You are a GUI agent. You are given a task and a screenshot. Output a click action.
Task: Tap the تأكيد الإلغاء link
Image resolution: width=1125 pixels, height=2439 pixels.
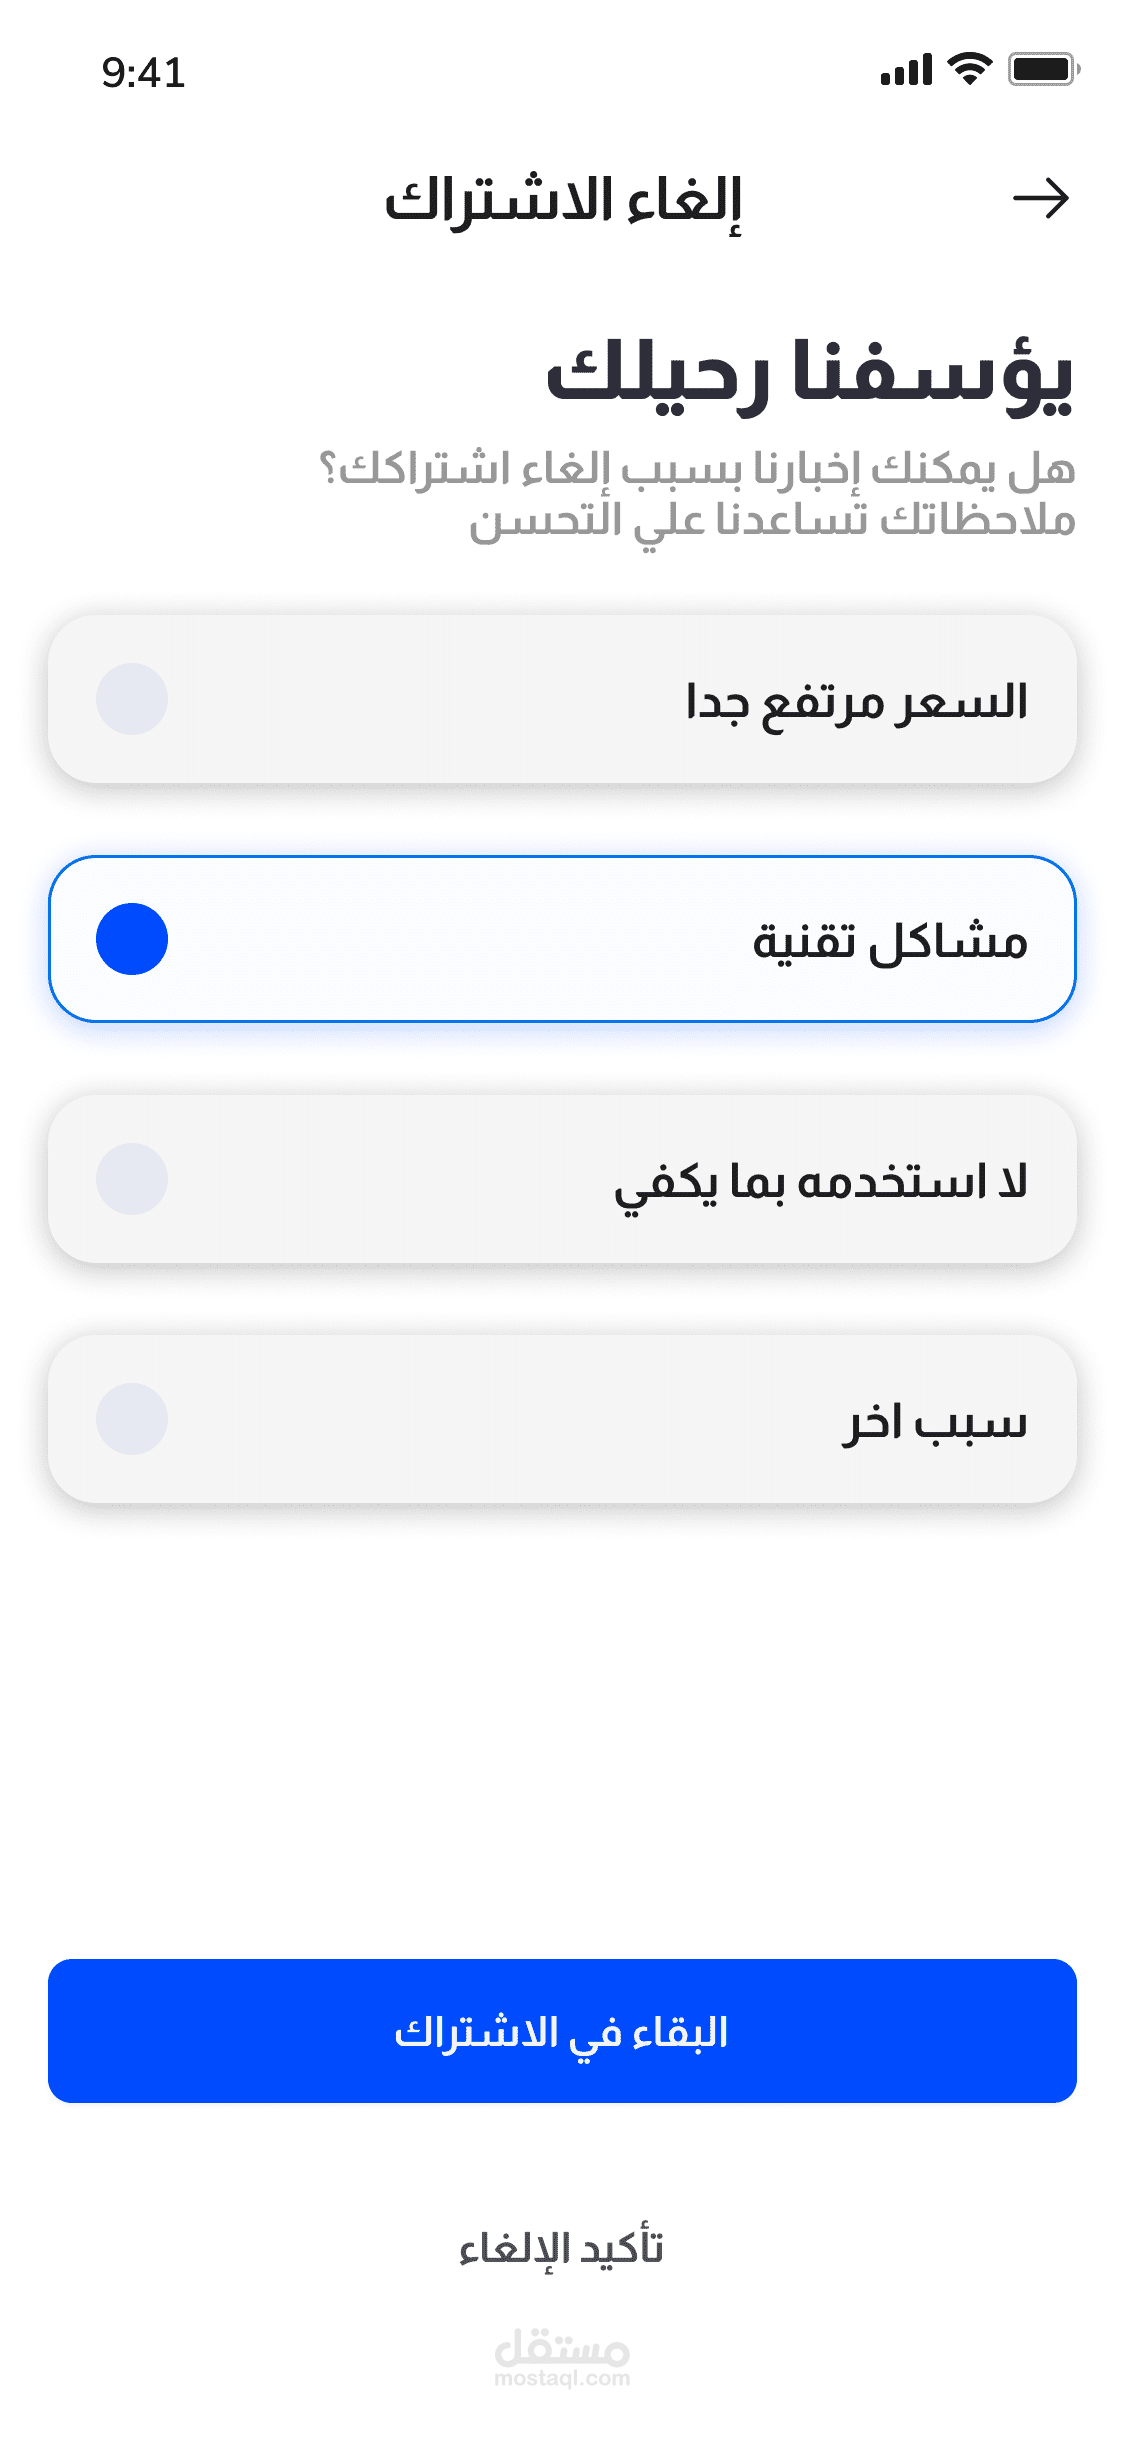tap(562, 2249)
